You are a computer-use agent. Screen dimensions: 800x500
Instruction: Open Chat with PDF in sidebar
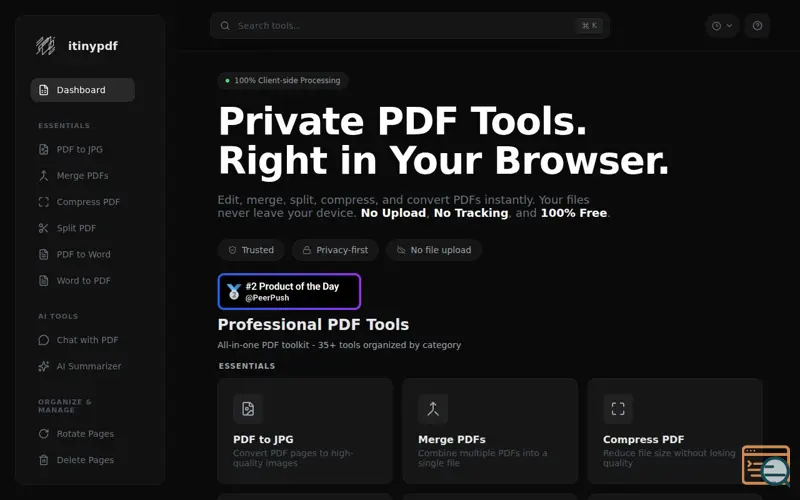pos(83,340)
